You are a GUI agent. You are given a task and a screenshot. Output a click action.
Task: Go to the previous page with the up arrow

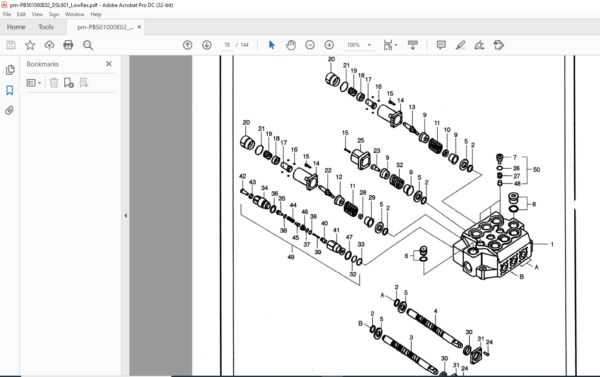point(188,45)
